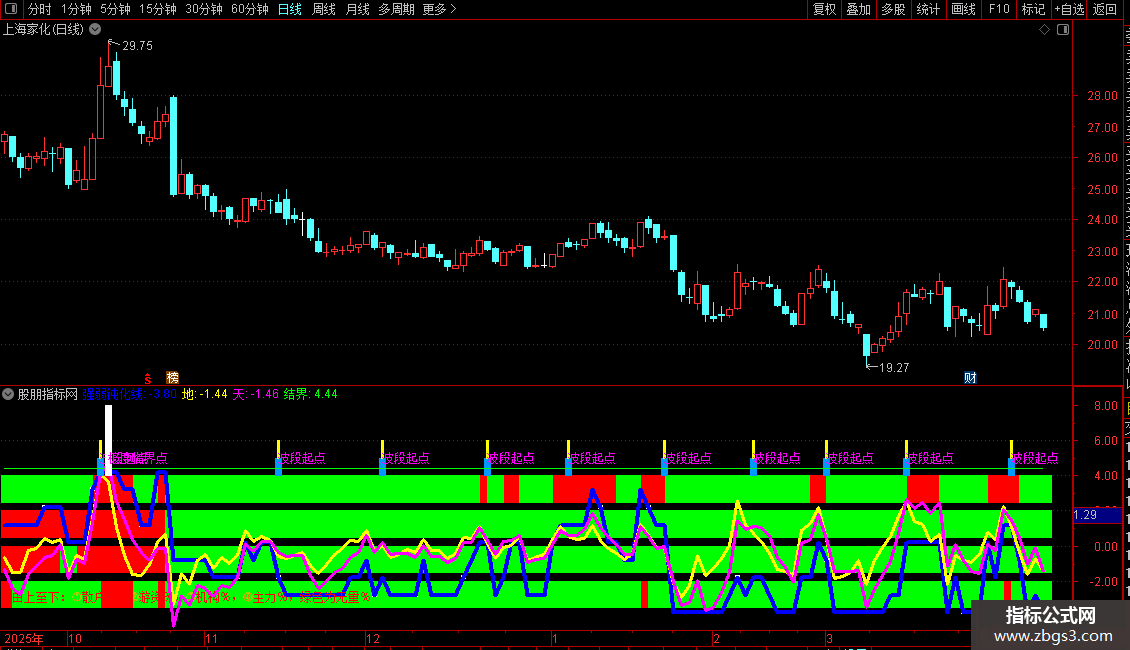1130x650 pixels.
Task: Click month 3 on the date axis
Action: coord(829,638)
